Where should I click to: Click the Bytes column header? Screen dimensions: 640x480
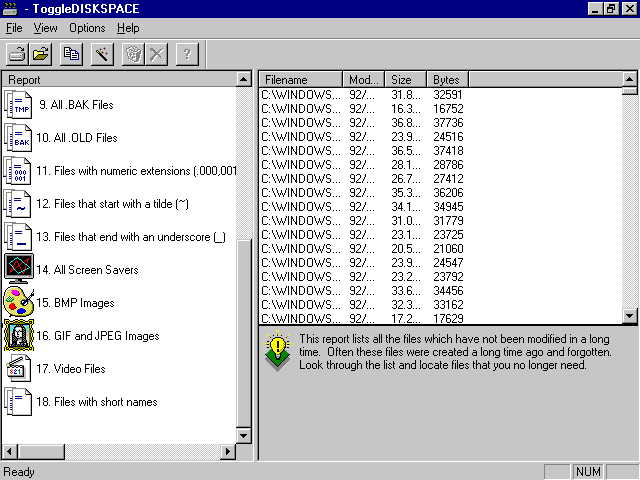(447, 79)
